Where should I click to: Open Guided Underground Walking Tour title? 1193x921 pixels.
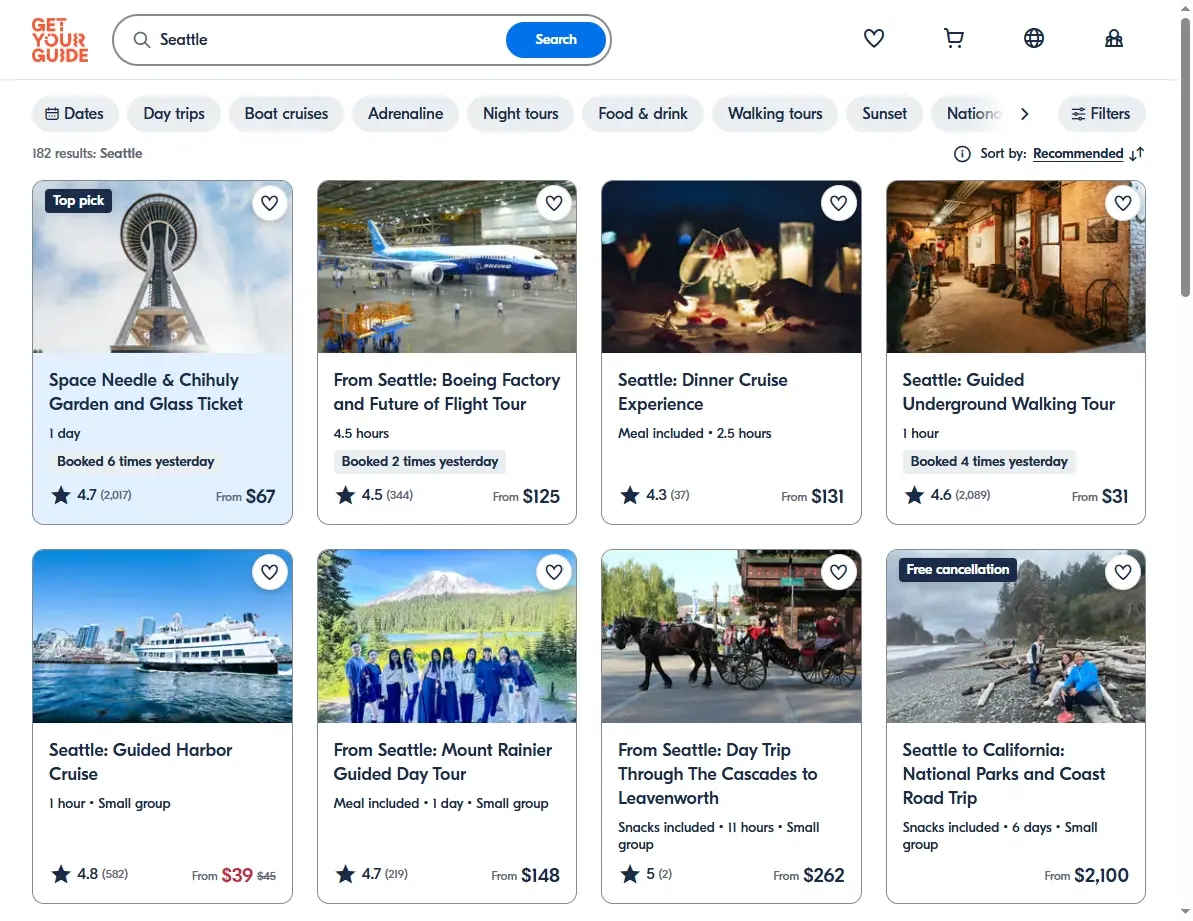pyautogui.click(x=1008, y=392)
